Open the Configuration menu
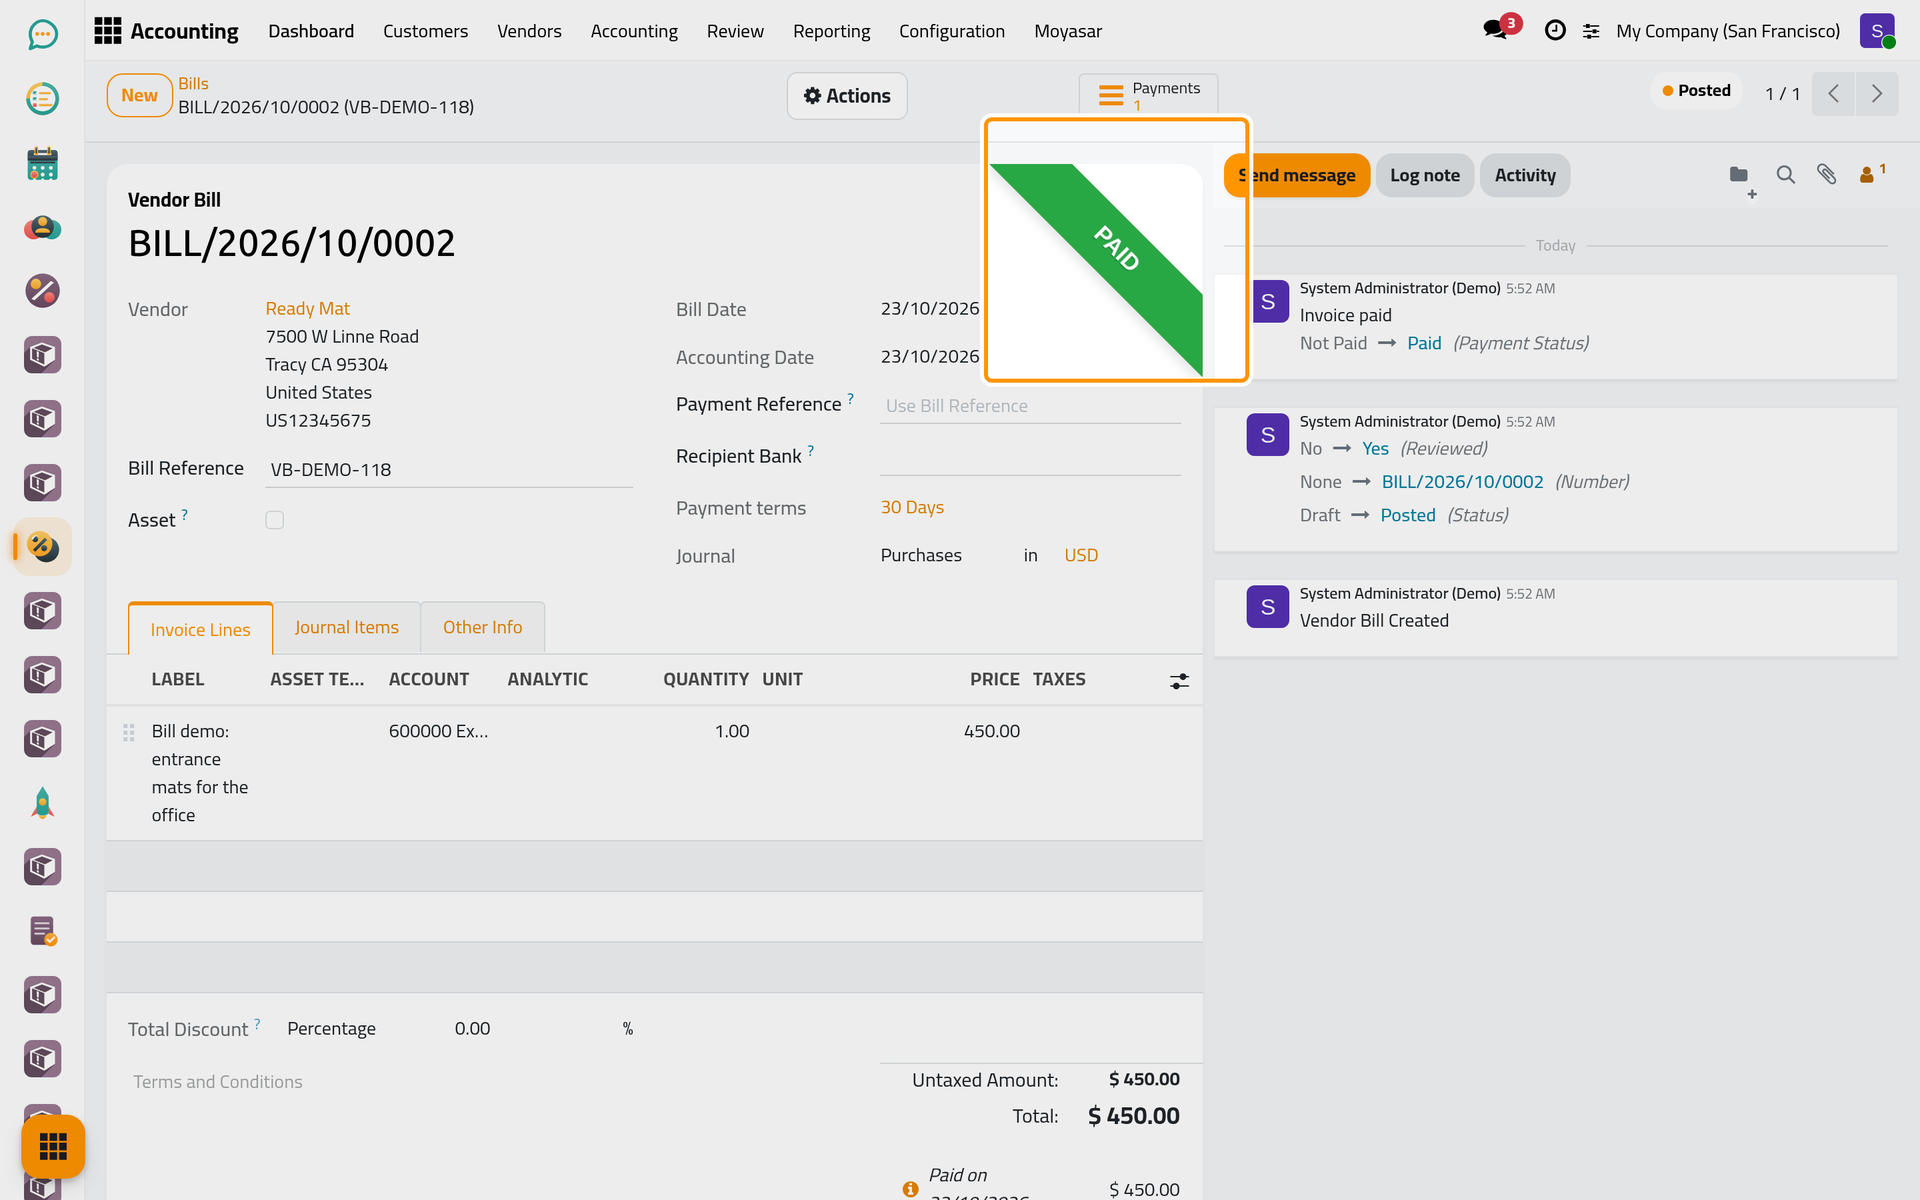The height and width of the screenshot is (1200, 1920). coord(951,31)
